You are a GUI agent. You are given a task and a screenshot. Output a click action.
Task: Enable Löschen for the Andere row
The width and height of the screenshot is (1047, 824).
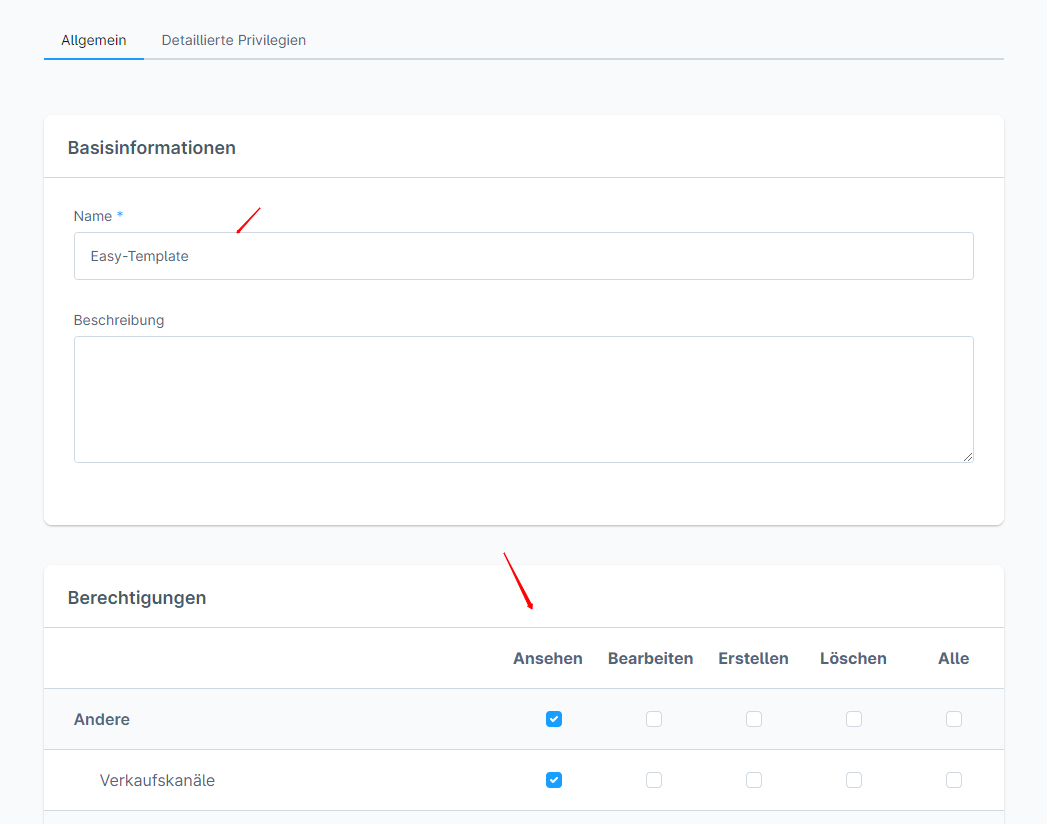point(854,719)
